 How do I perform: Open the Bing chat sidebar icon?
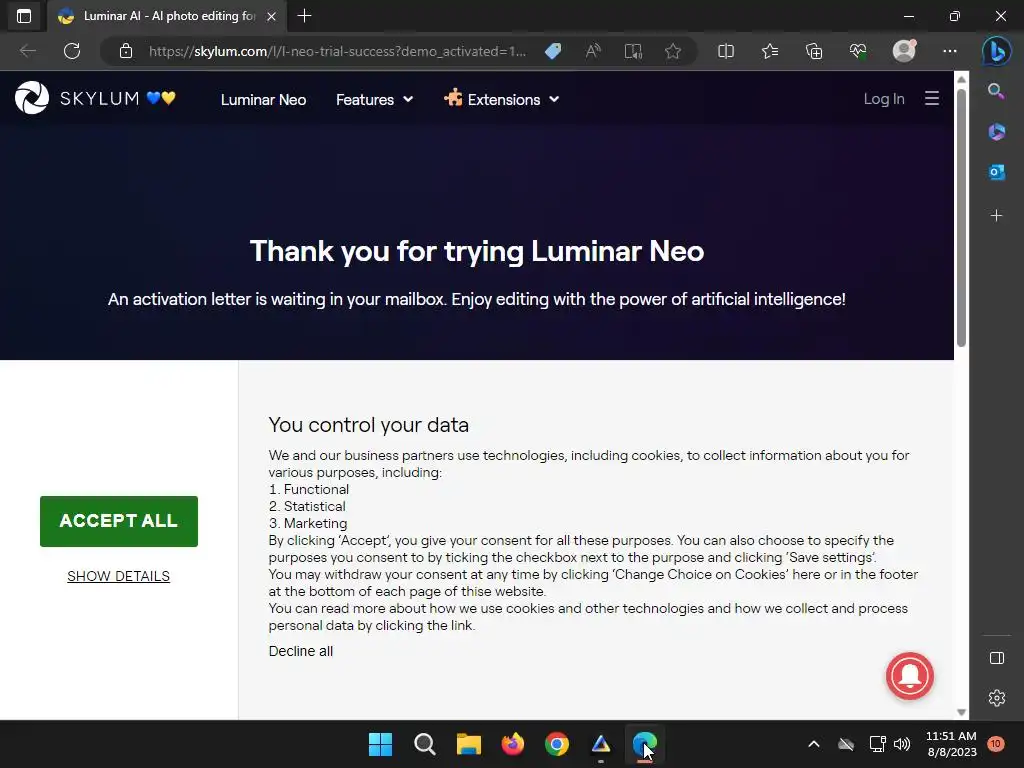[997, 51]
